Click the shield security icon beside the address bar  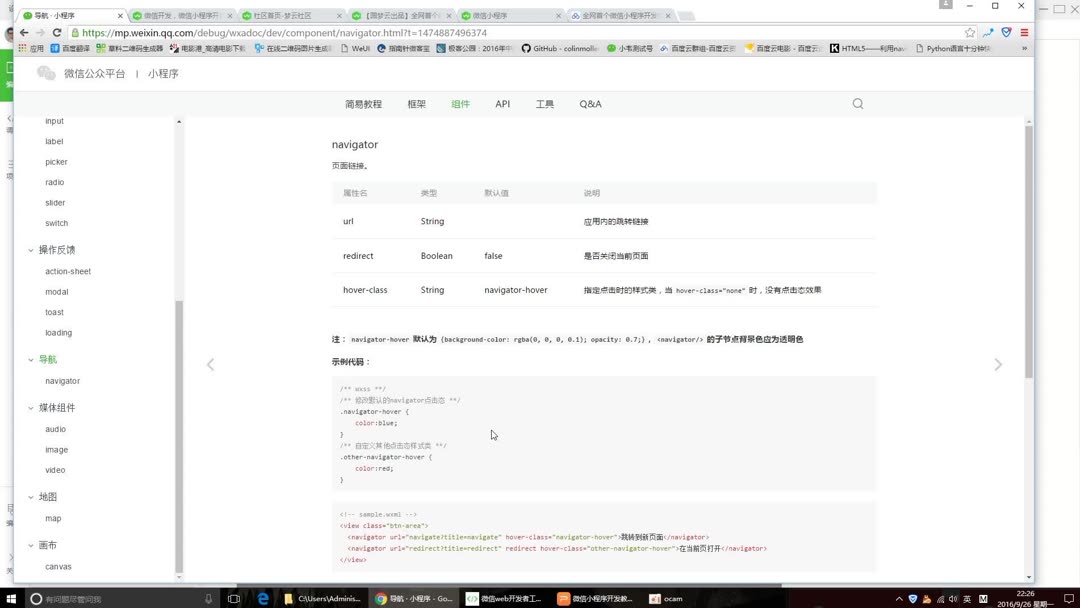1005,32
